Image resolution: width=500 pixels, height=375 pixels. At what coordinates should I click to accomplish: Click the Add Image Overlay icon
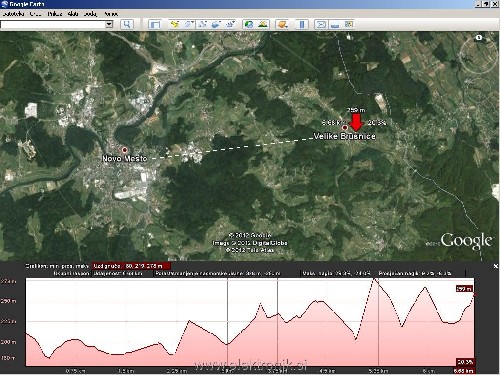[216, 24]
